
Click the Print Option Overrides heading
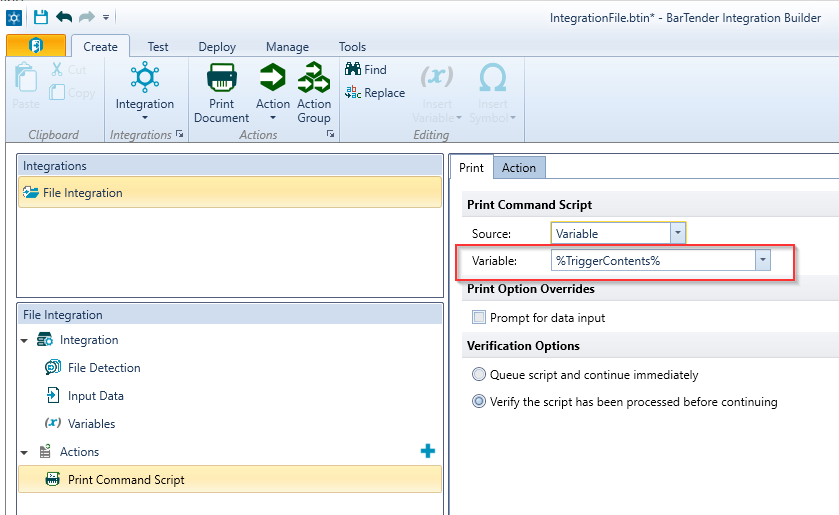(x=531, y=289)
